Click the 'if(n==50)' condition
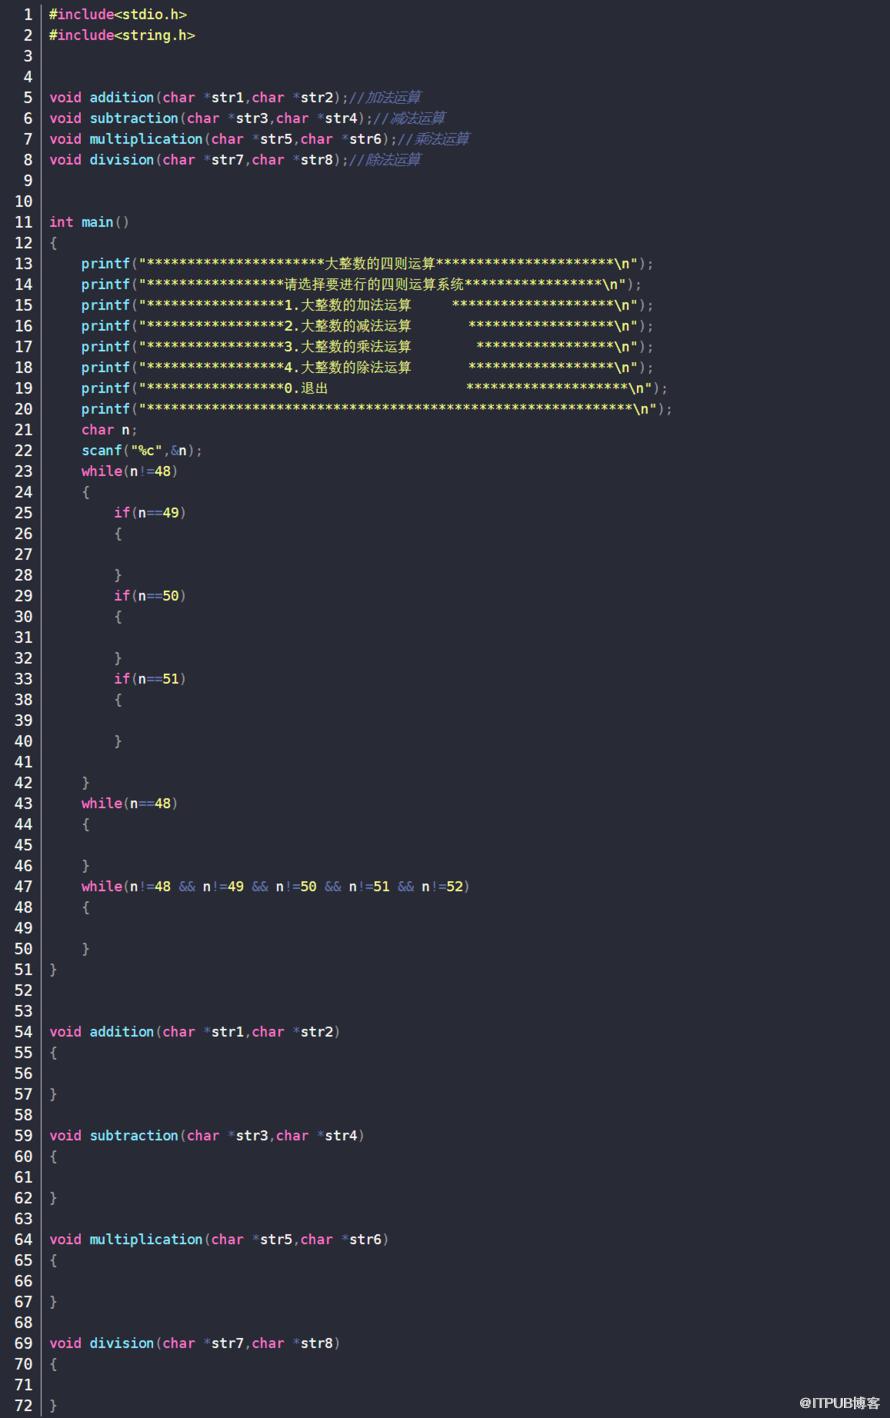The height and width of the screenshot is (1418, 890). tap(150, 596)
